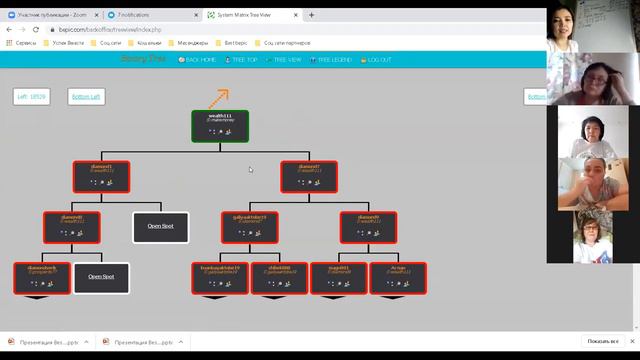Click the Binary Tree logo text

[x=143, y=59]
